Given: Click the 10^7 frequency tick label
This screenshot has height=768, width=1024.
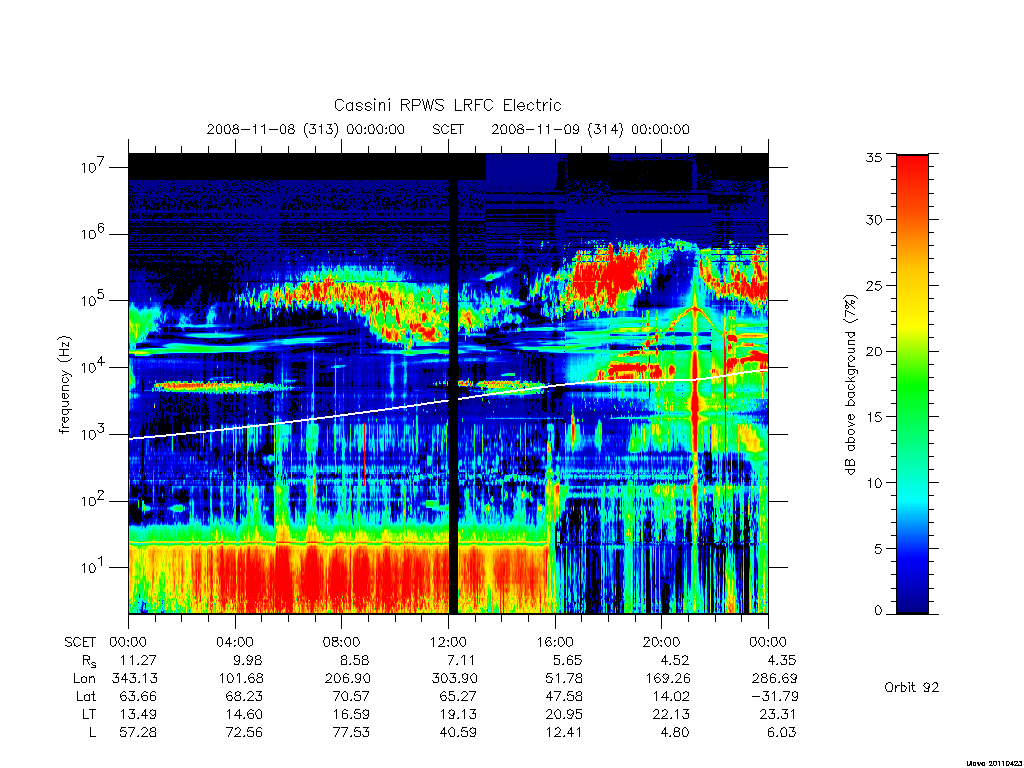Looking at the screenshot, I should point(93,167).
